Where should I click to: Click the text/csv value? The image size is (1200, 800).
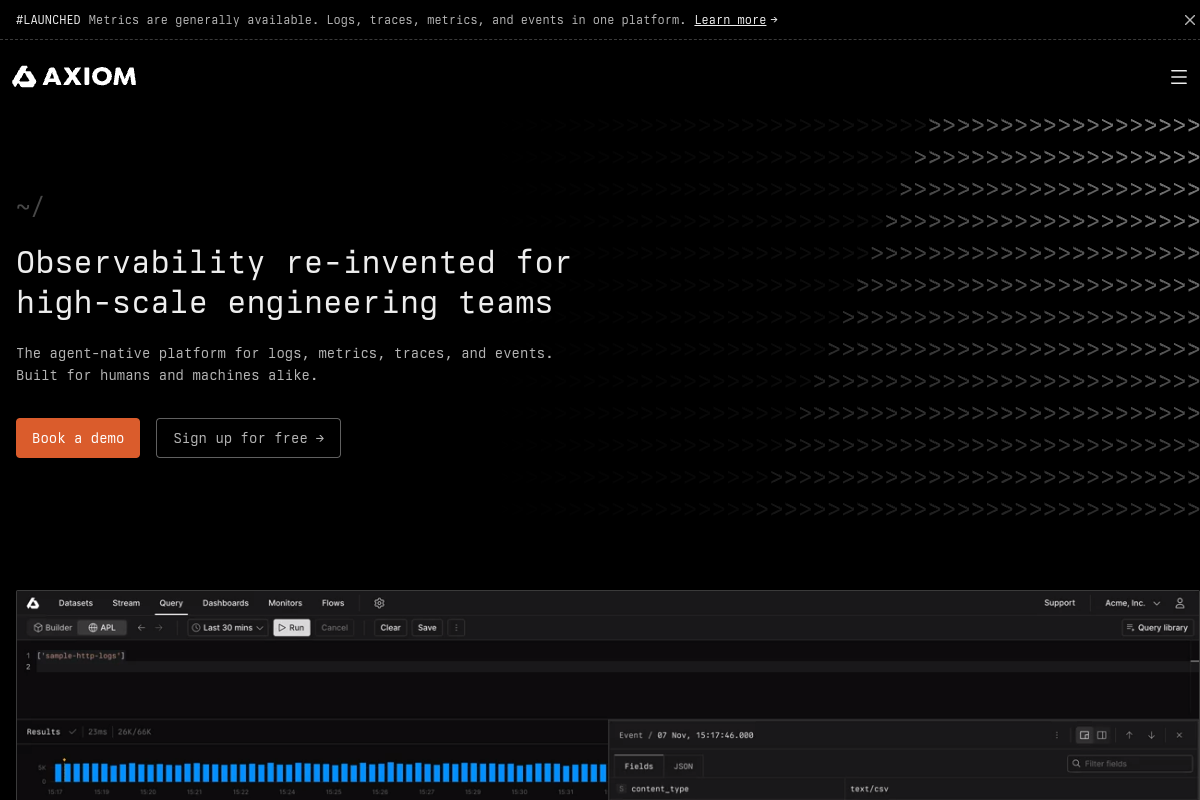869,789
